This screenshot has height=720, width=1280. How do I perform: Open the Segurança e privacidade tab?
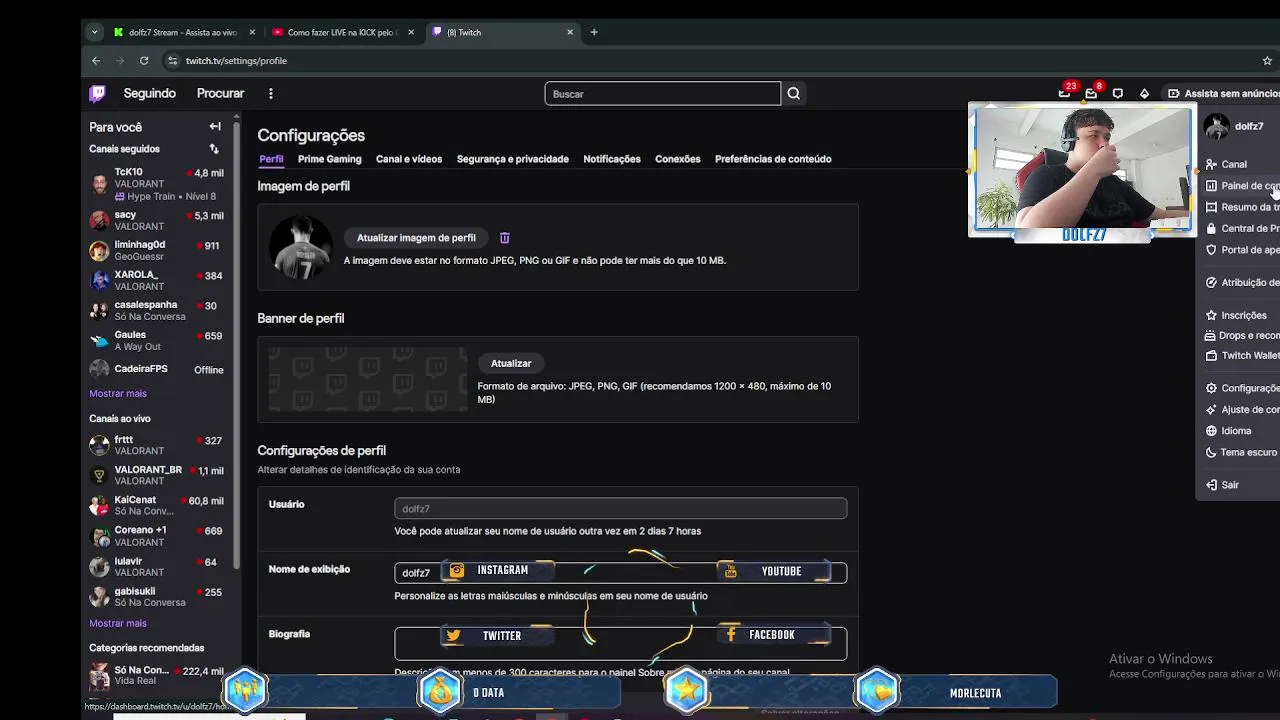pos(513,159)
